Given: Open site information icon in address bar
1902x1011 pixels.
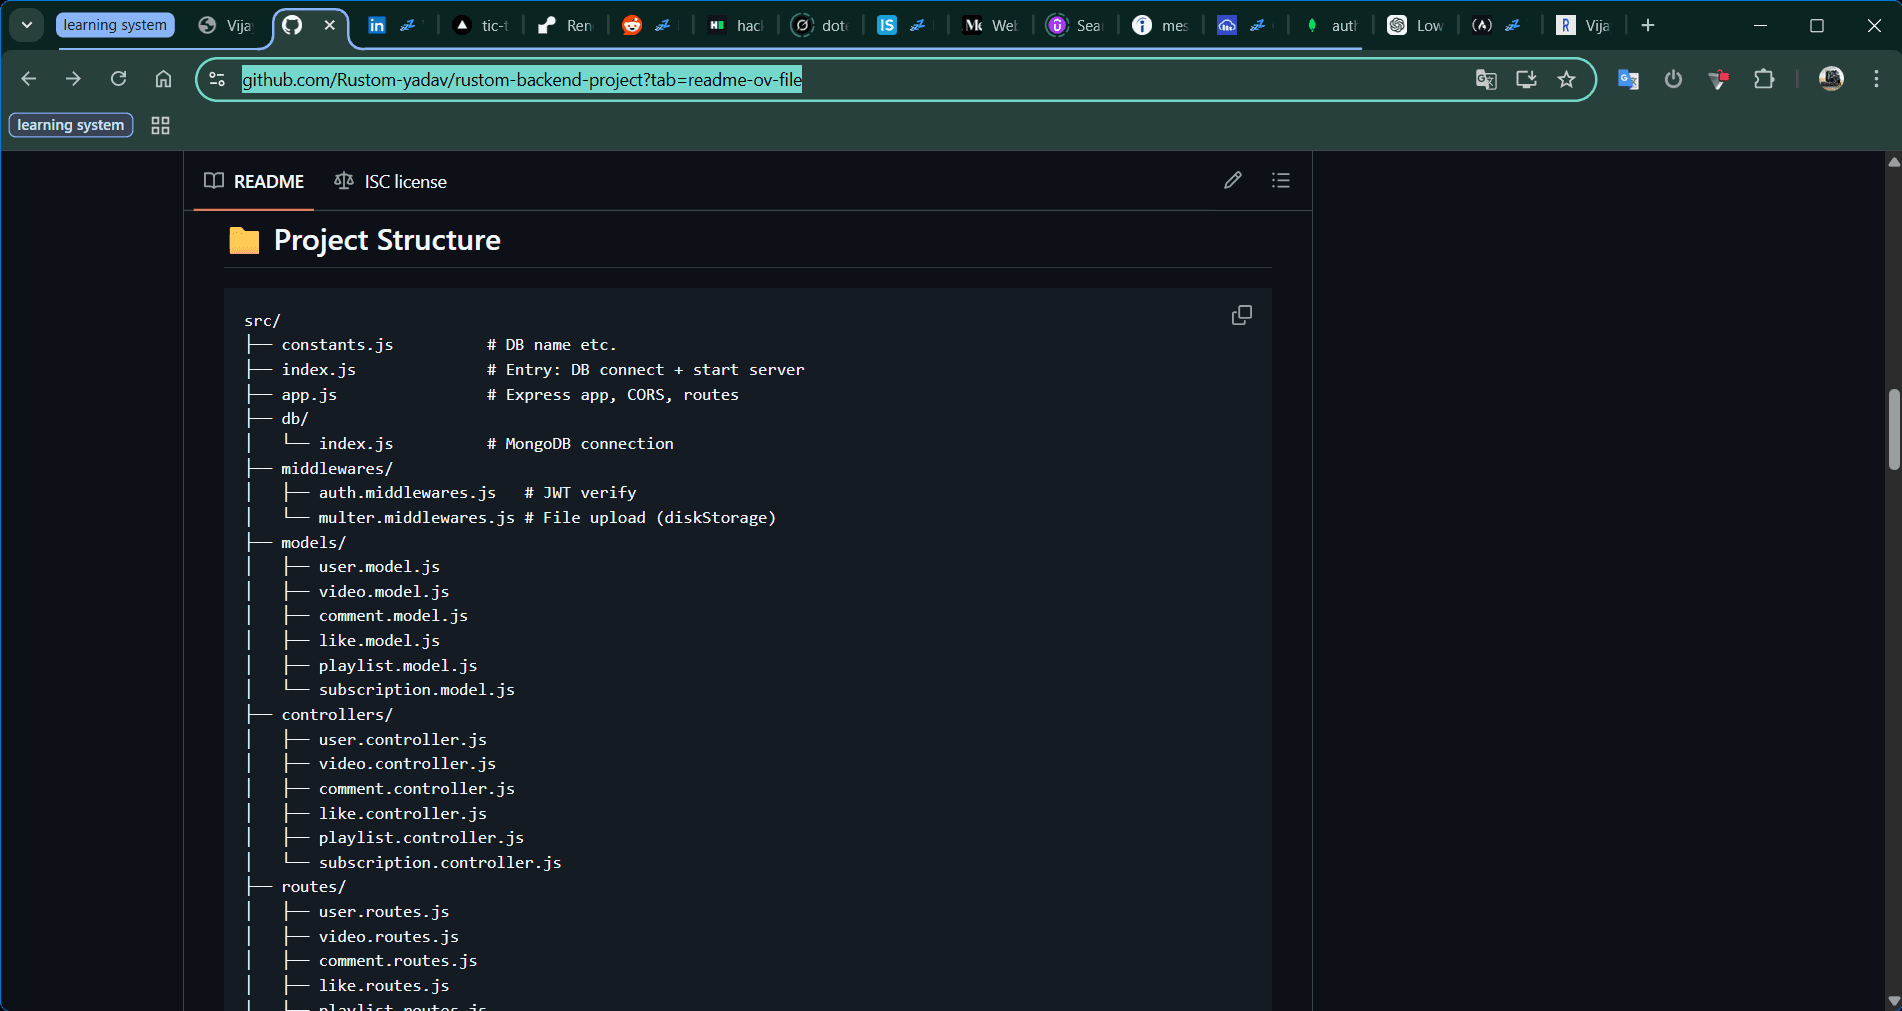Looking at the screenshot, I should pyautogui.click(x=217, y=79).
